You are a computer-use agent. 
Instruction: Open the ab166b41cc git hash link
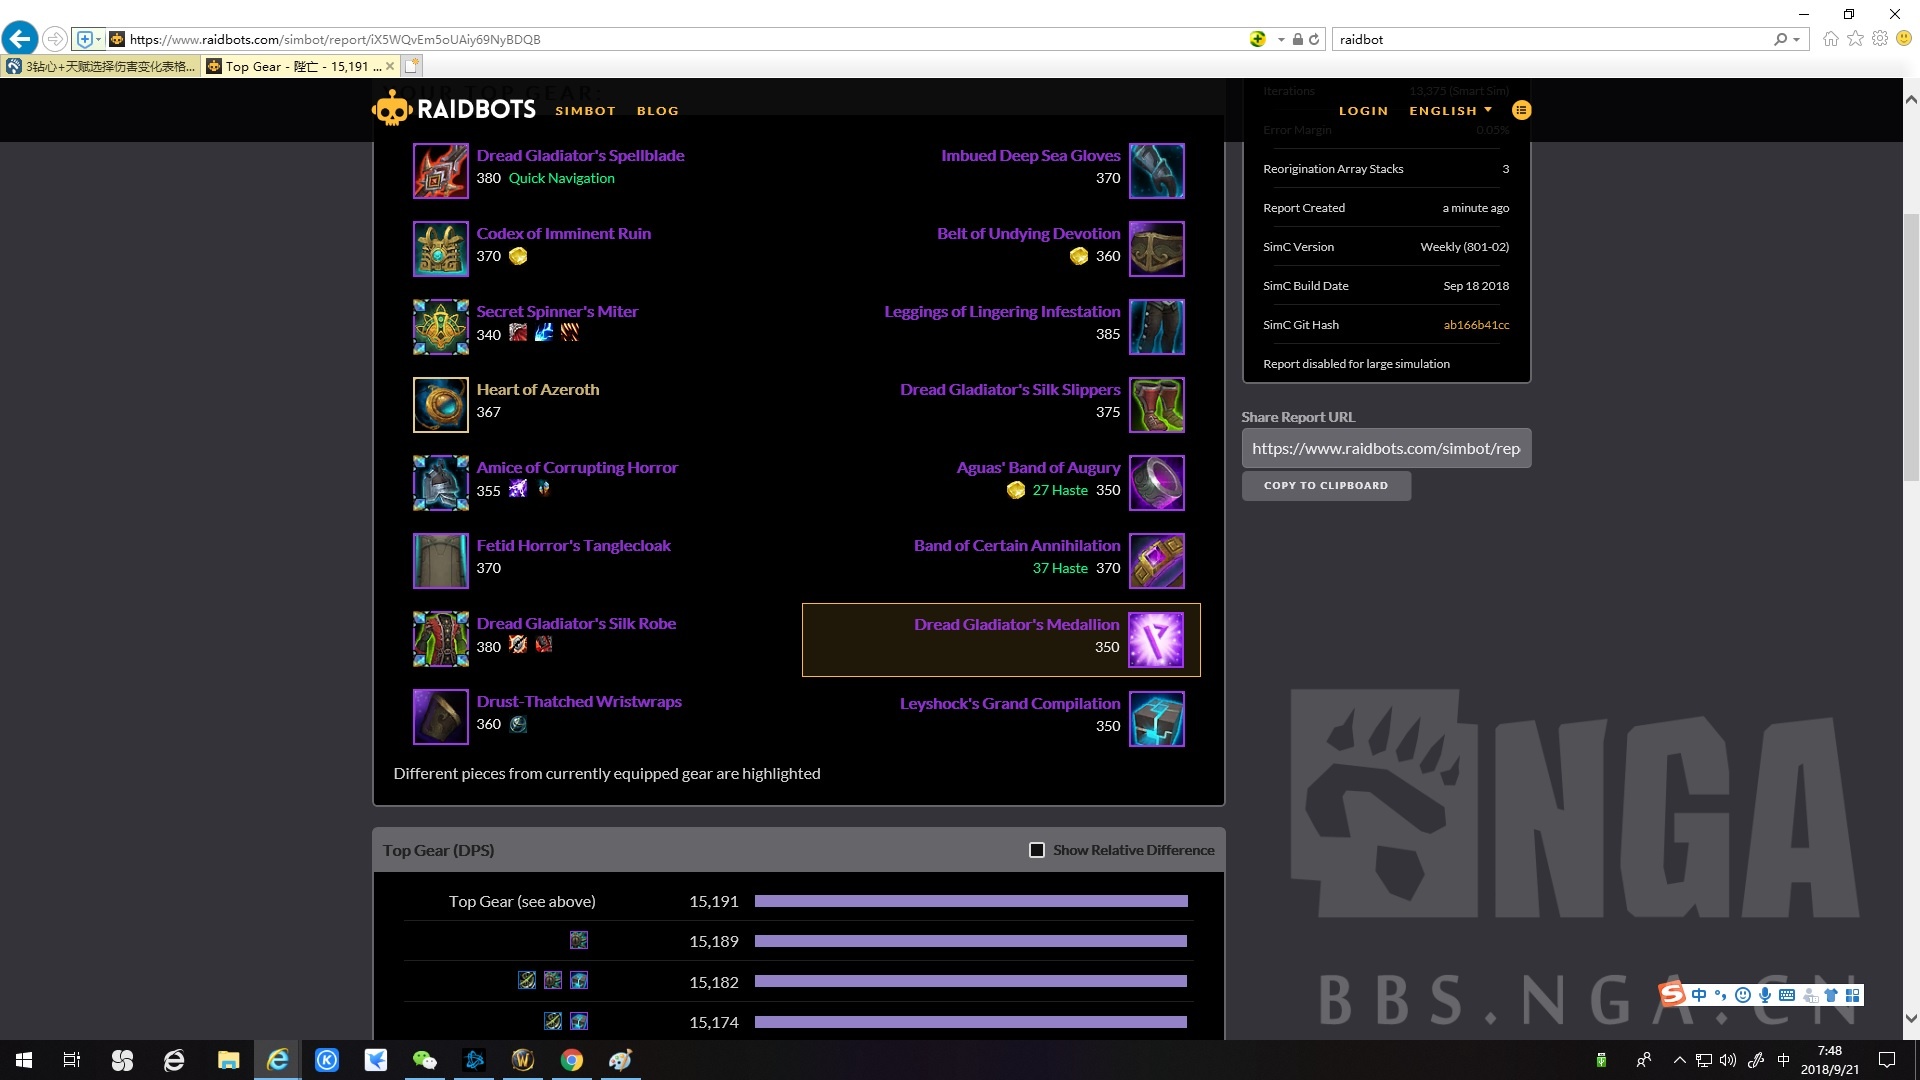(1476, 325)
